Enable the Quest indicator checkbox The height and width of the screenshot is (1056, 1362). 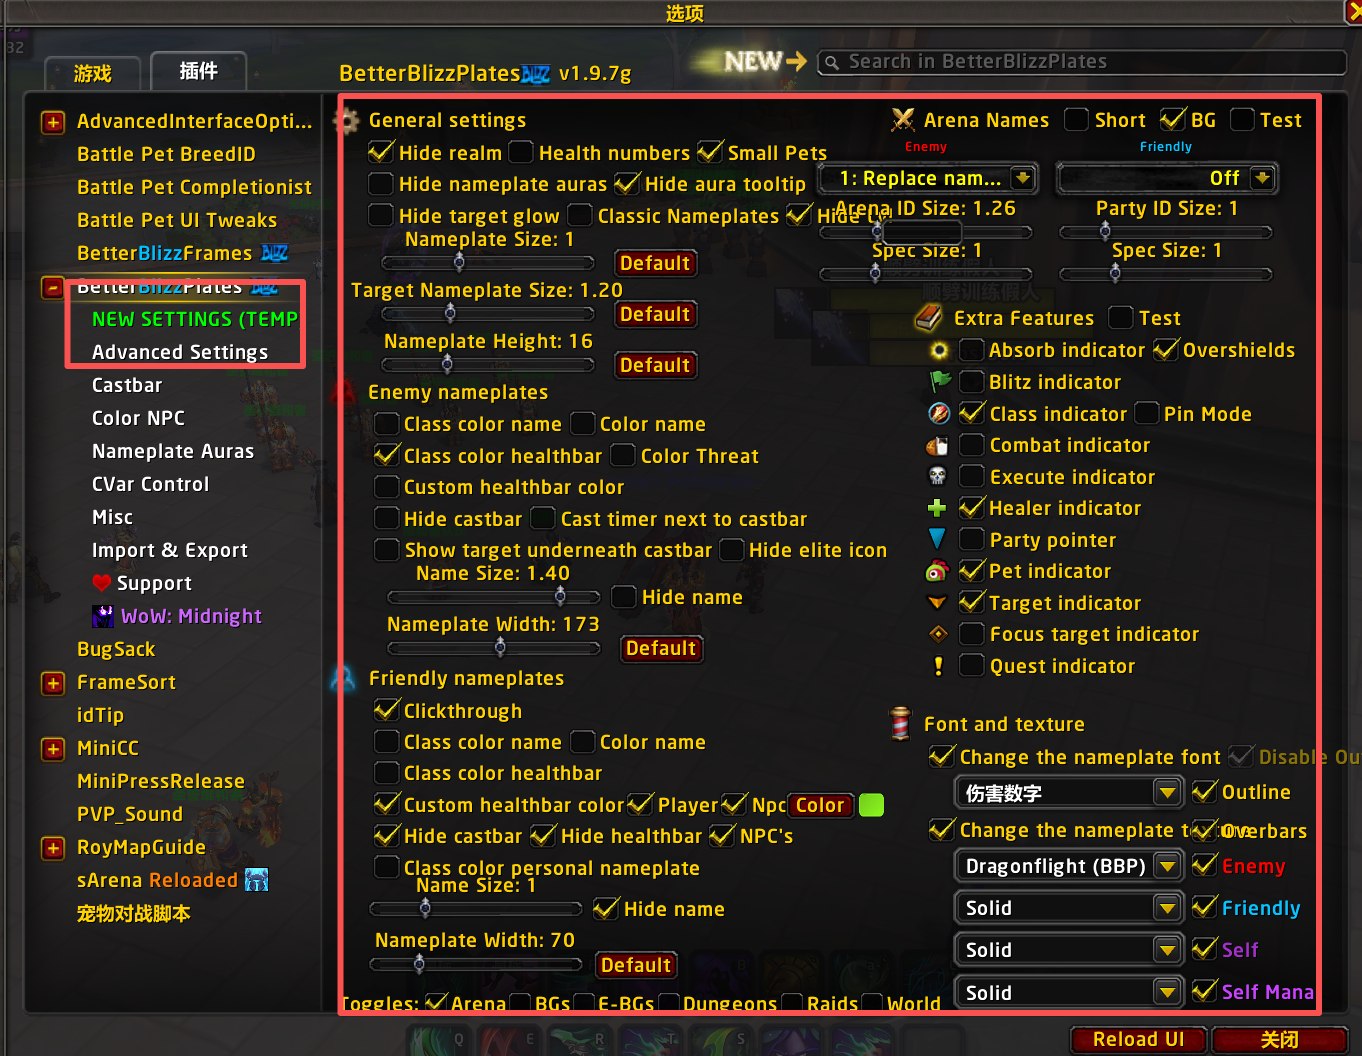[971, 666]
